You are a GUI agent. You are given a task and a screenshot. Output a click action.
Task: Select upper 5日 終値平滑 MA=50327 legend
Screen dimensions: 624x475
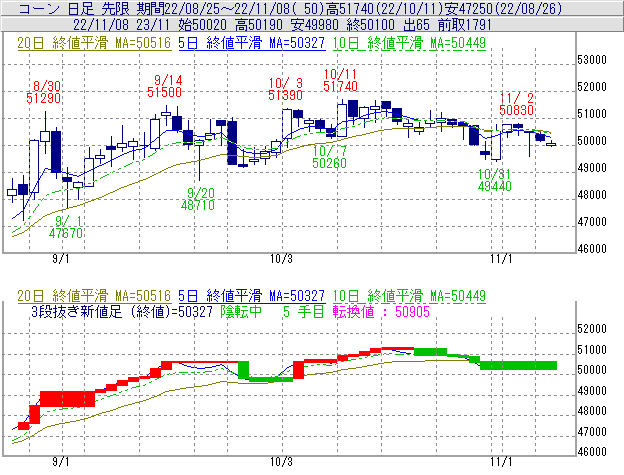(252, 43)
